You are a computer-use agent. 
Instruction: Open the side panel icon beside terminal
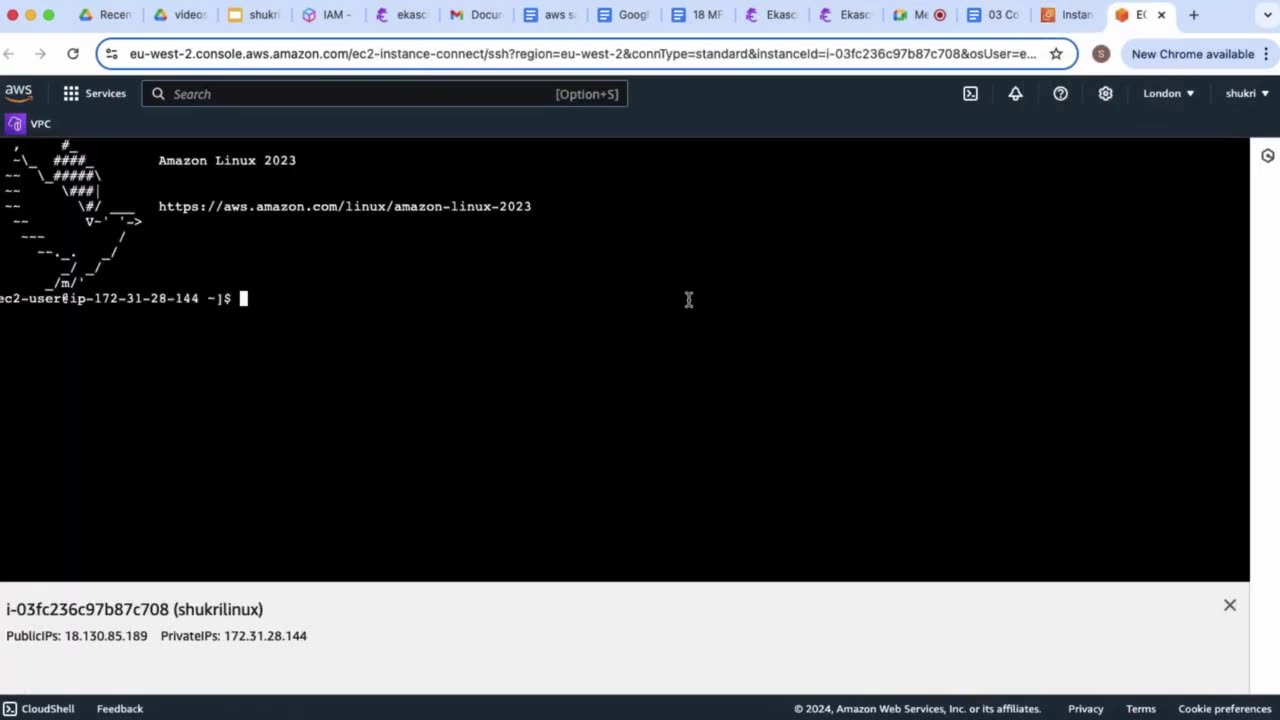1267,156
